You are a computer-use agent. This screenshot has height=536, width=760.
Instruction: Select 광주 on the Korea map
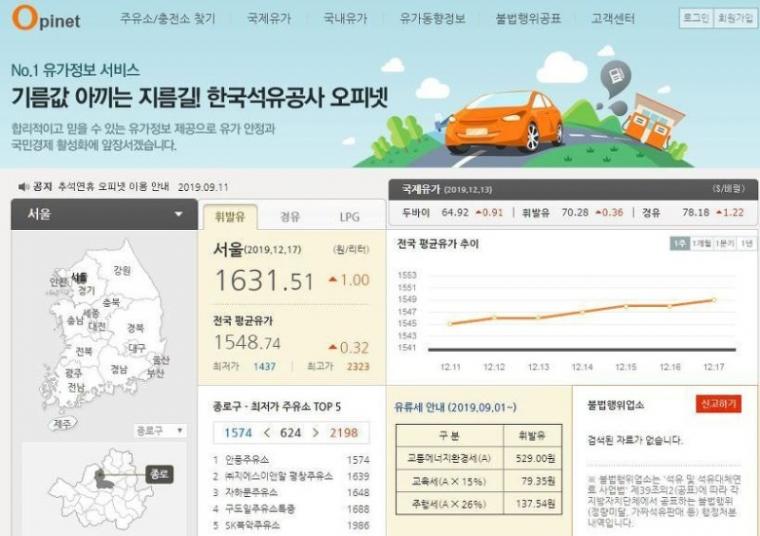tap(74, 373)
